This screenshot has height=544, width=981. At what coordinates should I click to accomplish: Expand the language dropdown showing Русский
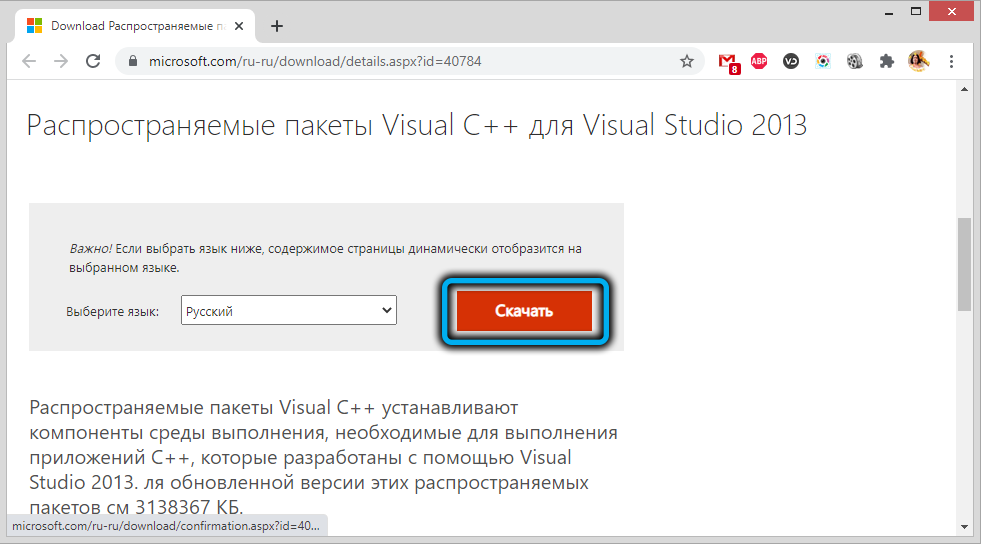289,311
